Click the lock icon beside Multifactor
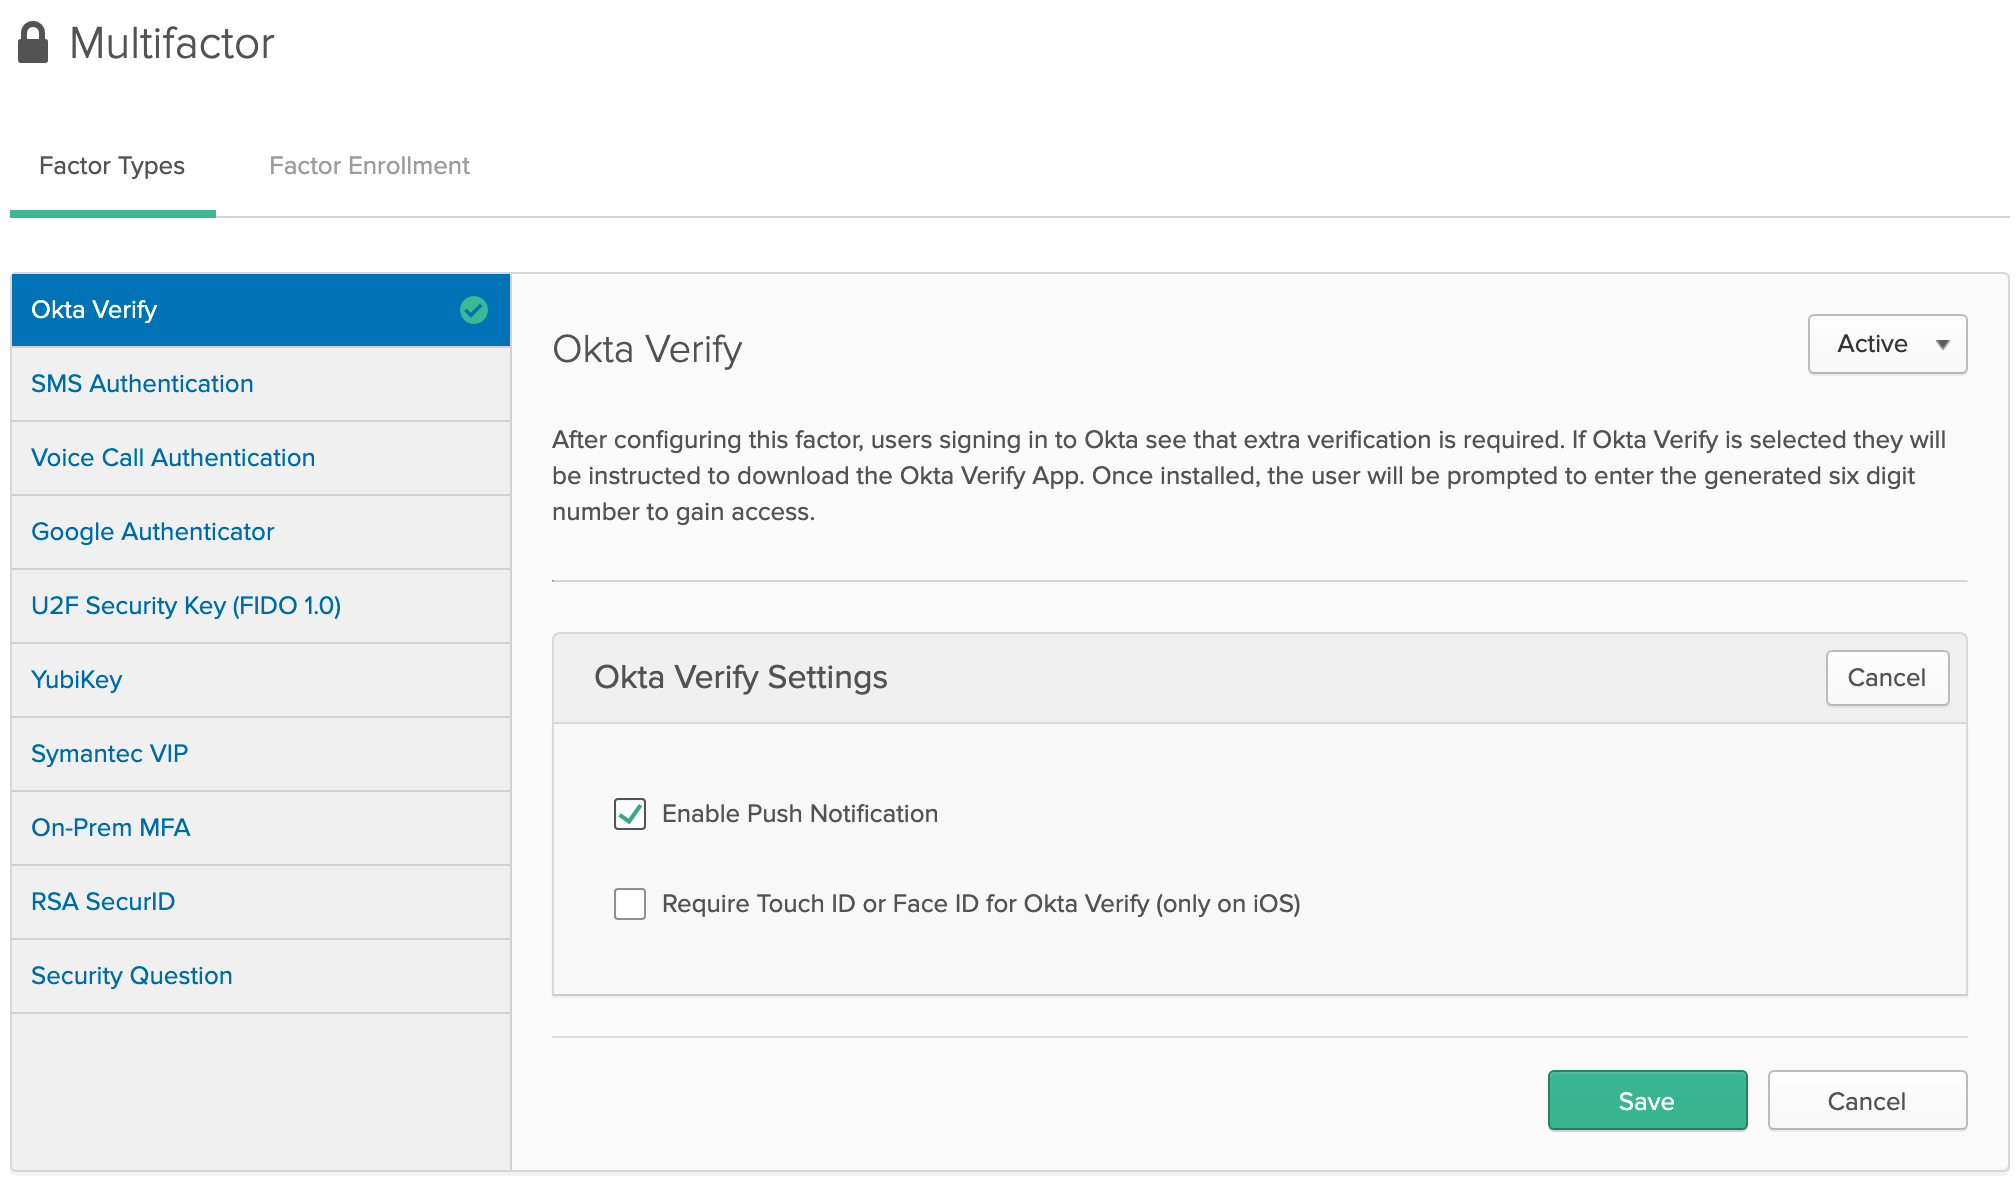 tap(33, 43)
